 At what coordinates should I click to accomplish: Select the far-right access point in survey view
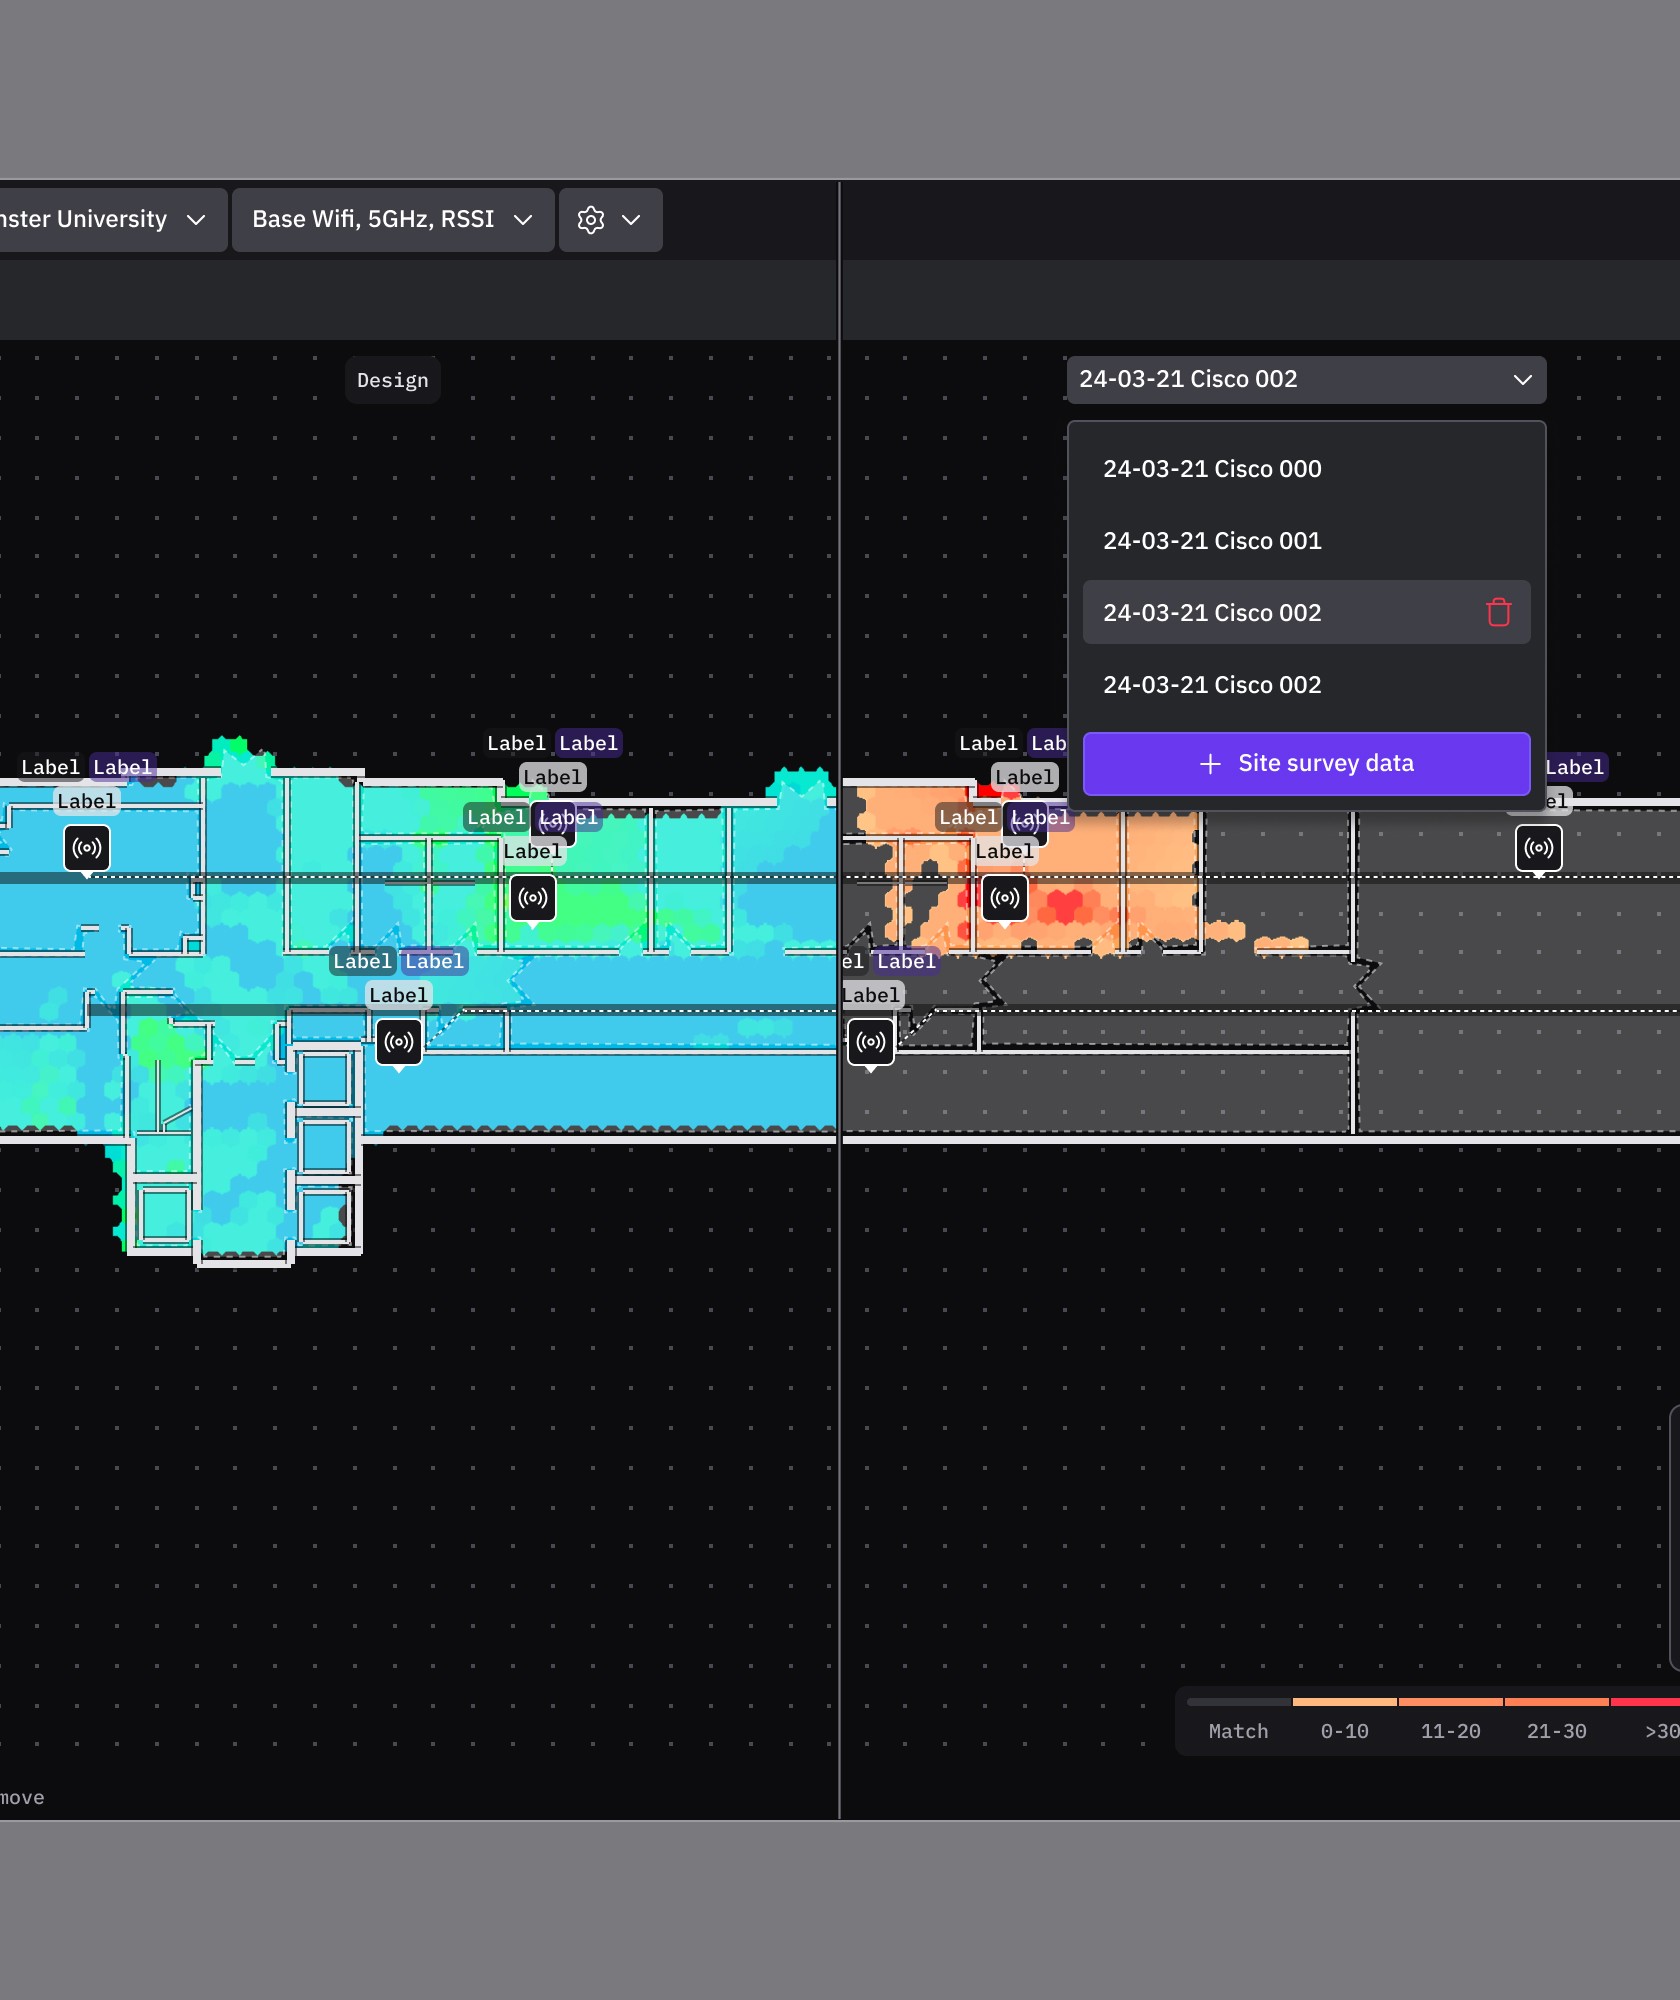point(1539,848)
